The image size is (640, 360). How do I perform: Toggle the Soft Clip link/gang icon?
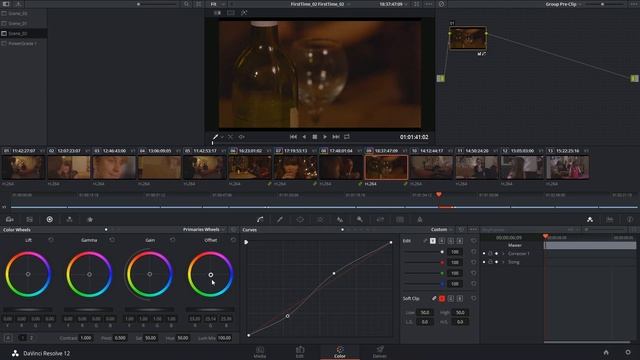coord(434,299)
